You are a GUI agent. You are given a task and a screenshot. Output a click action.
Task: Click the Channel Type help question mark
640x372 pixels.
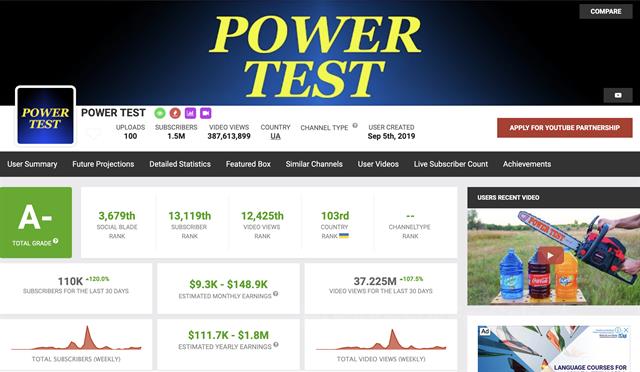[x=355, y=125]
